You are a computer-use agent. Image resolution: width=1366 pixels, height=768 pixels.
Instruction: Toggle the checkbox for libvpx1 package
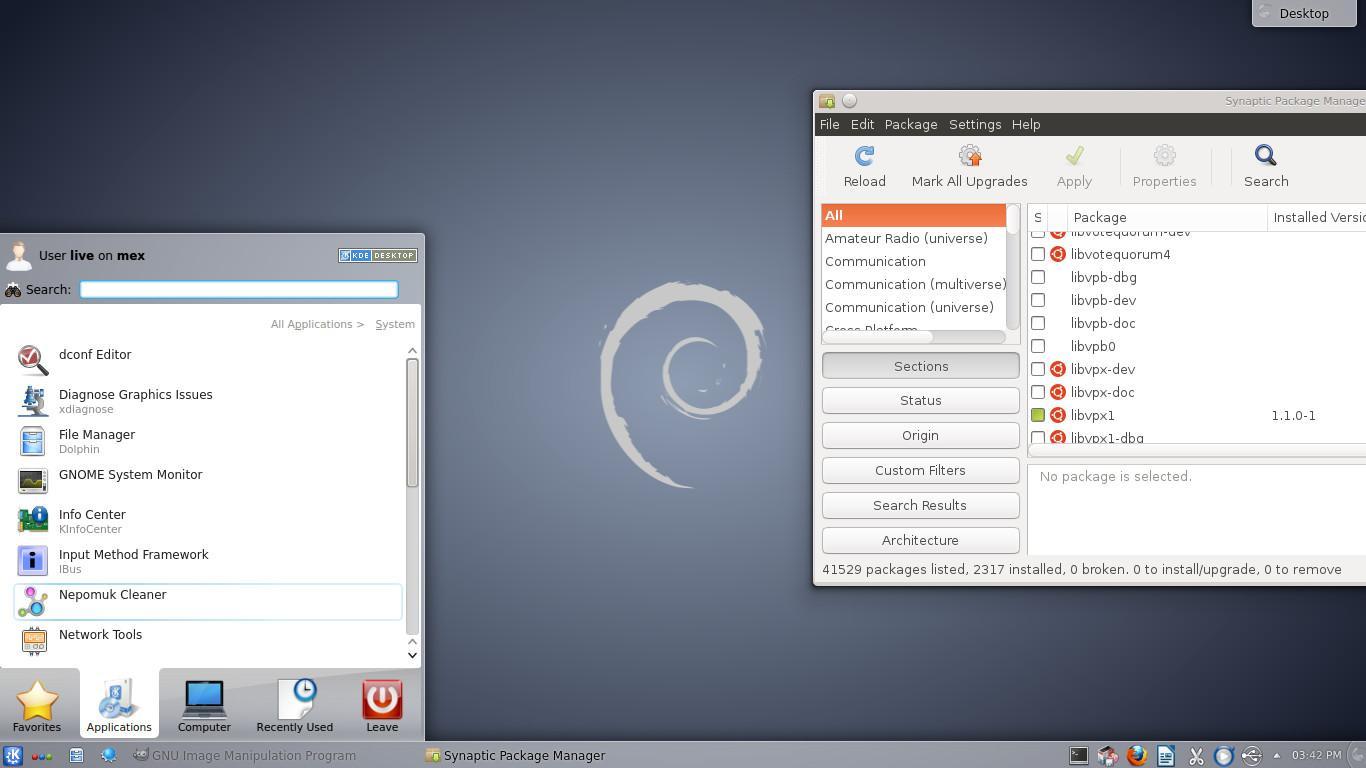(x=1038, y=415)
